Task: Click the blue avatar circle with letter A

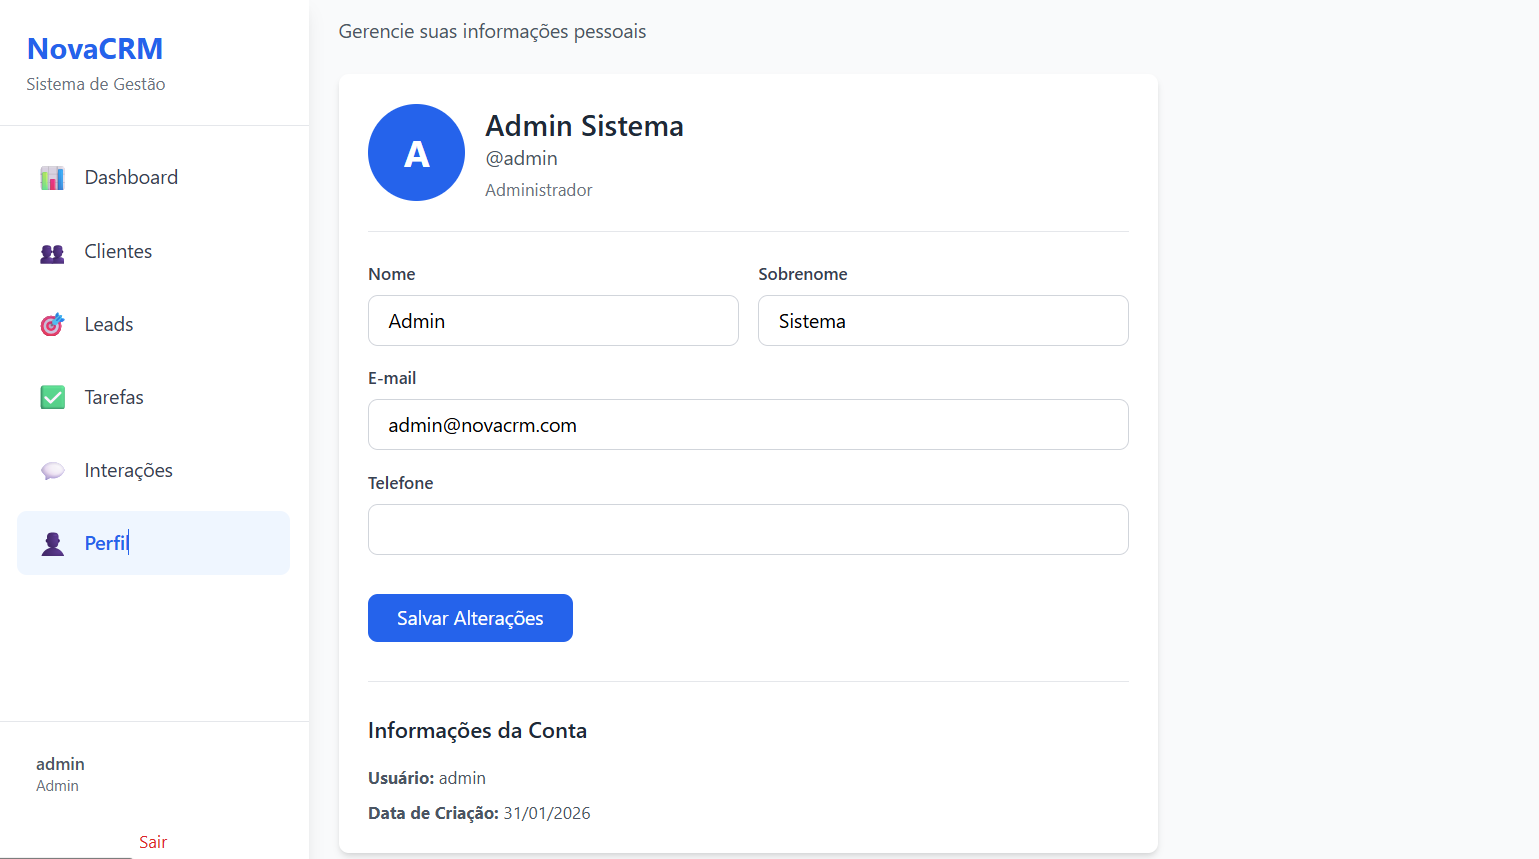Action: coord(416,152)
